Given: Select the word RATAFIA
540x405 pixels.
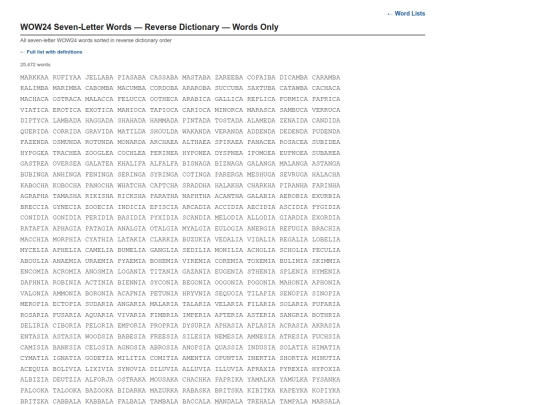Looking at the screenshot, I should coord(34,229).
